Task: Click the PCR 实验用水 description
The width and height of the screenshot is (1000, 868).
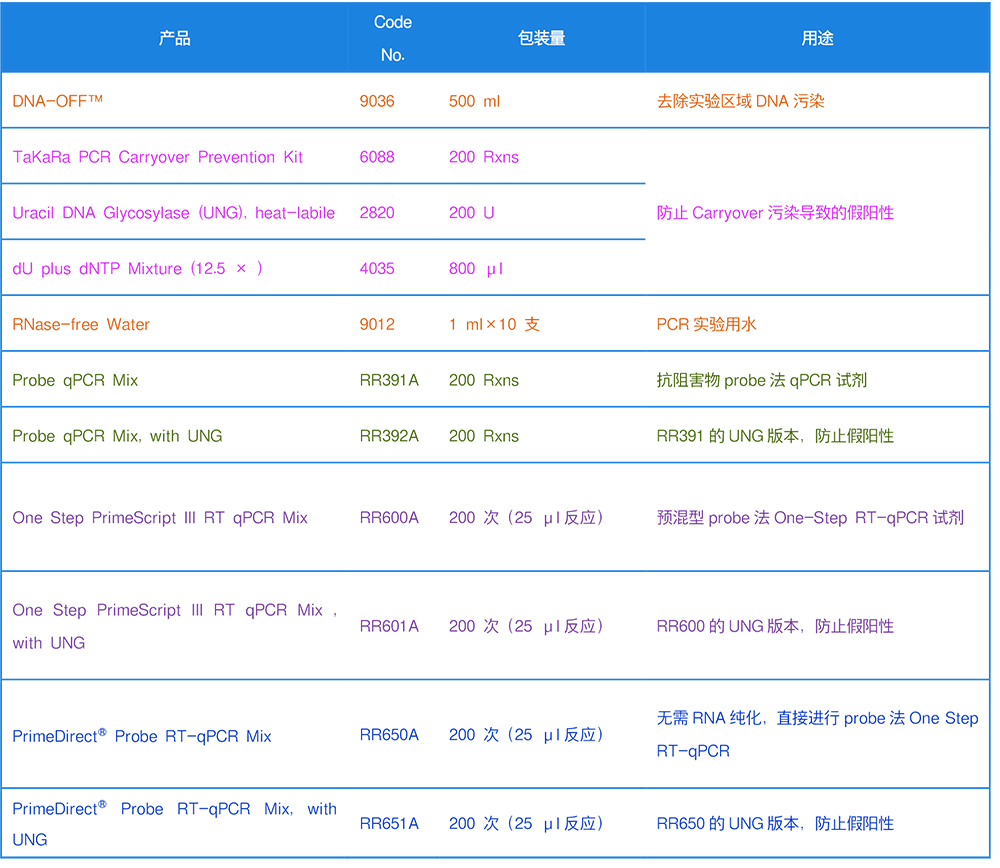Action: (x=707, y=324)
